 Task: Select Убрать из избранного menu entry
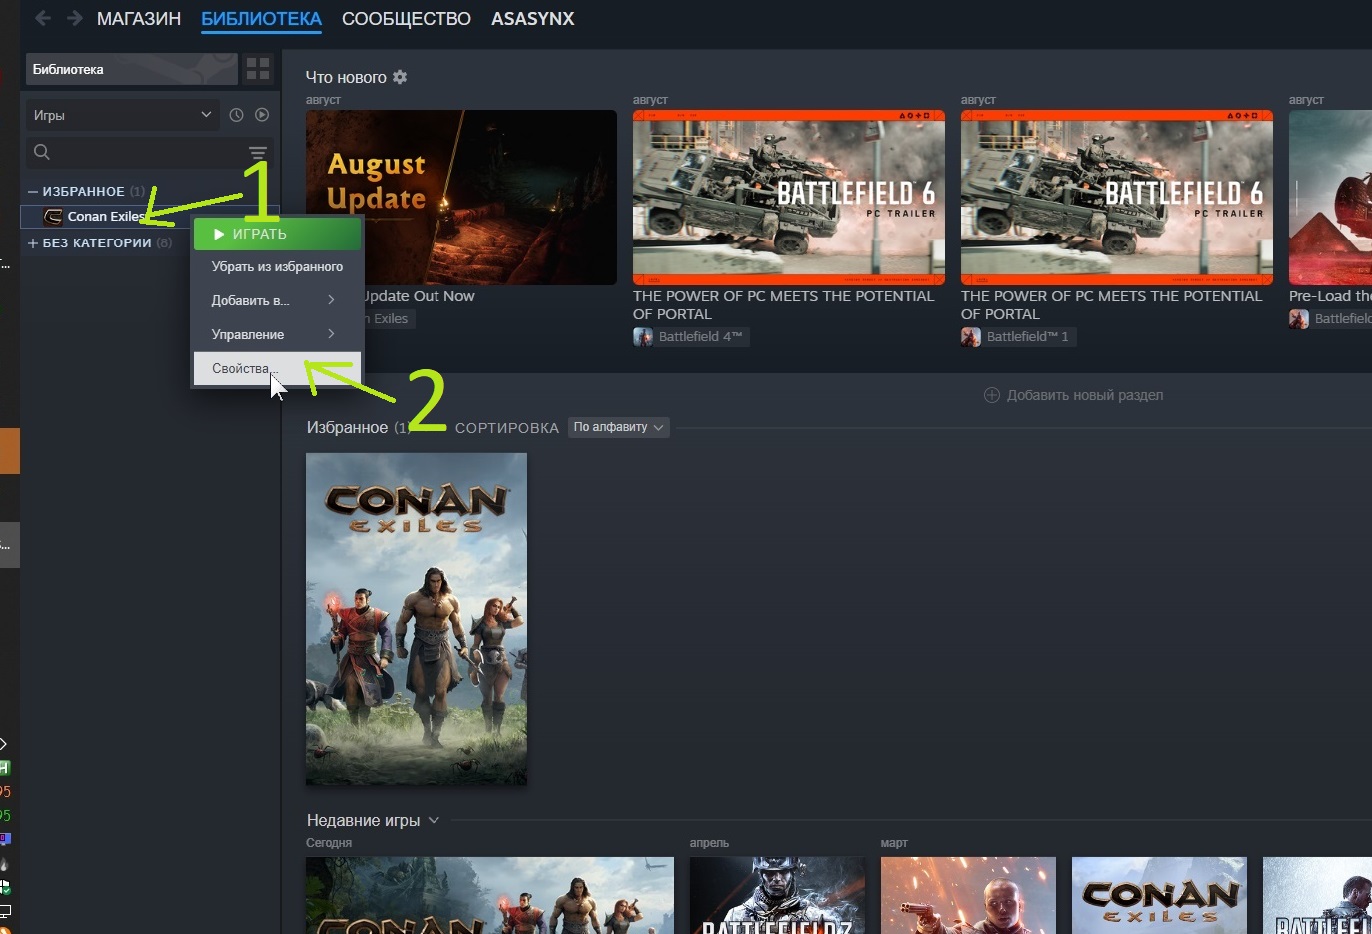click(277, 267)
